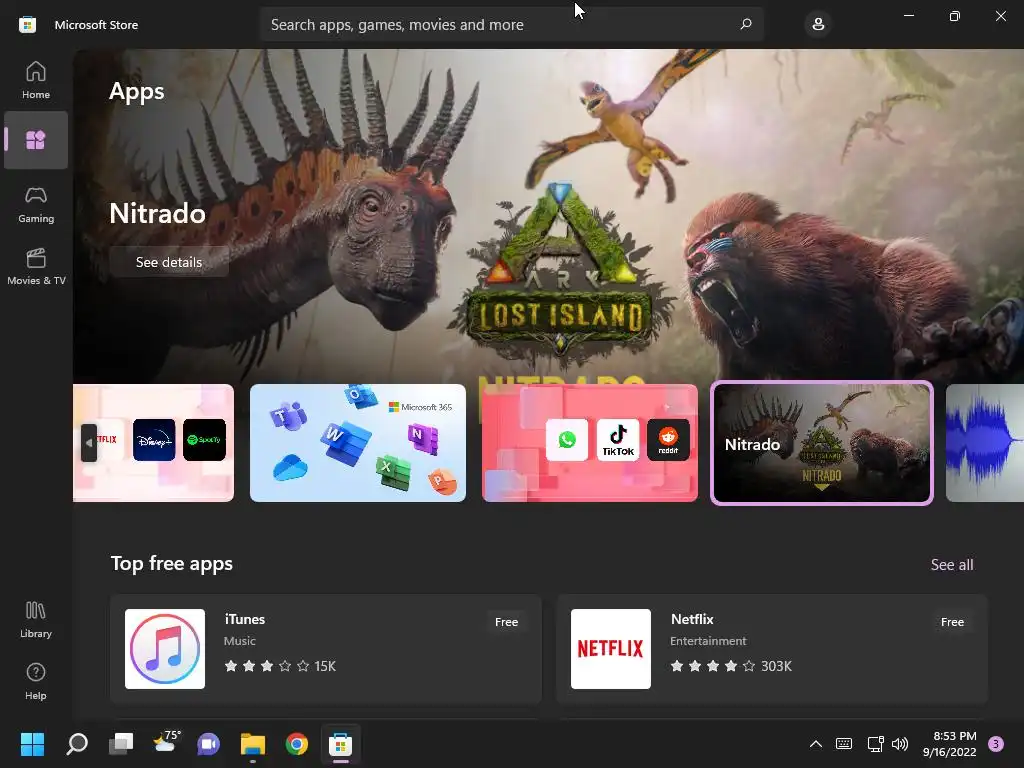Click the Free button for iTunes
1024x768 pixels.
pos(506,622)
